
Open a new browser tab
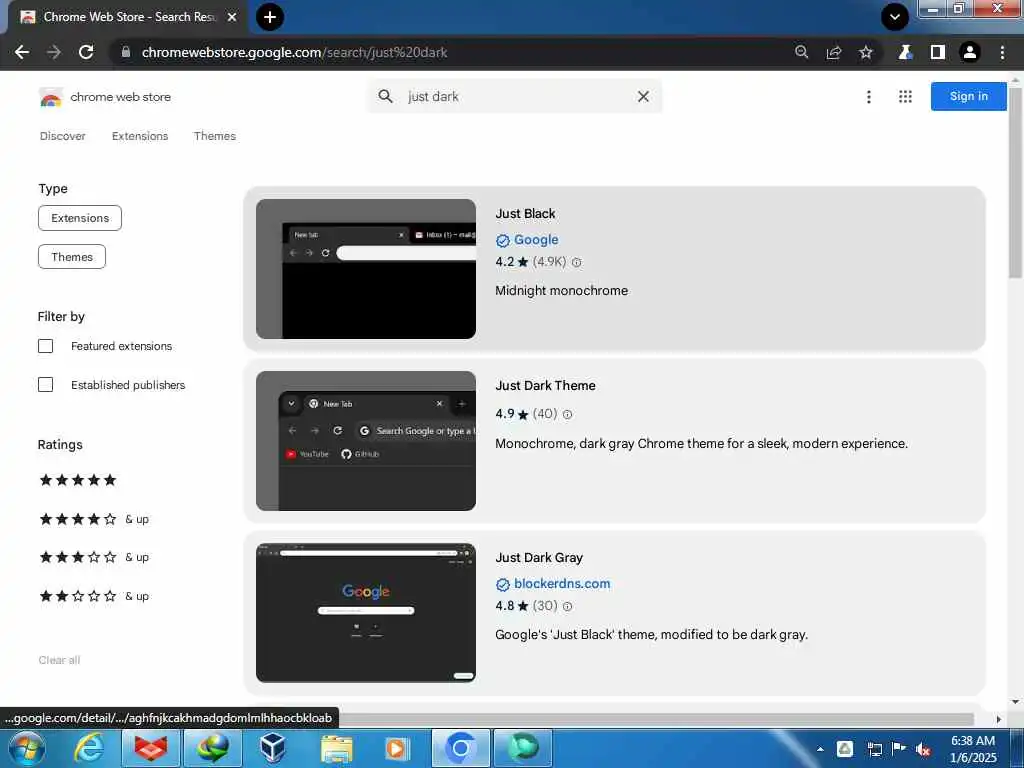(x=270, y=17)
